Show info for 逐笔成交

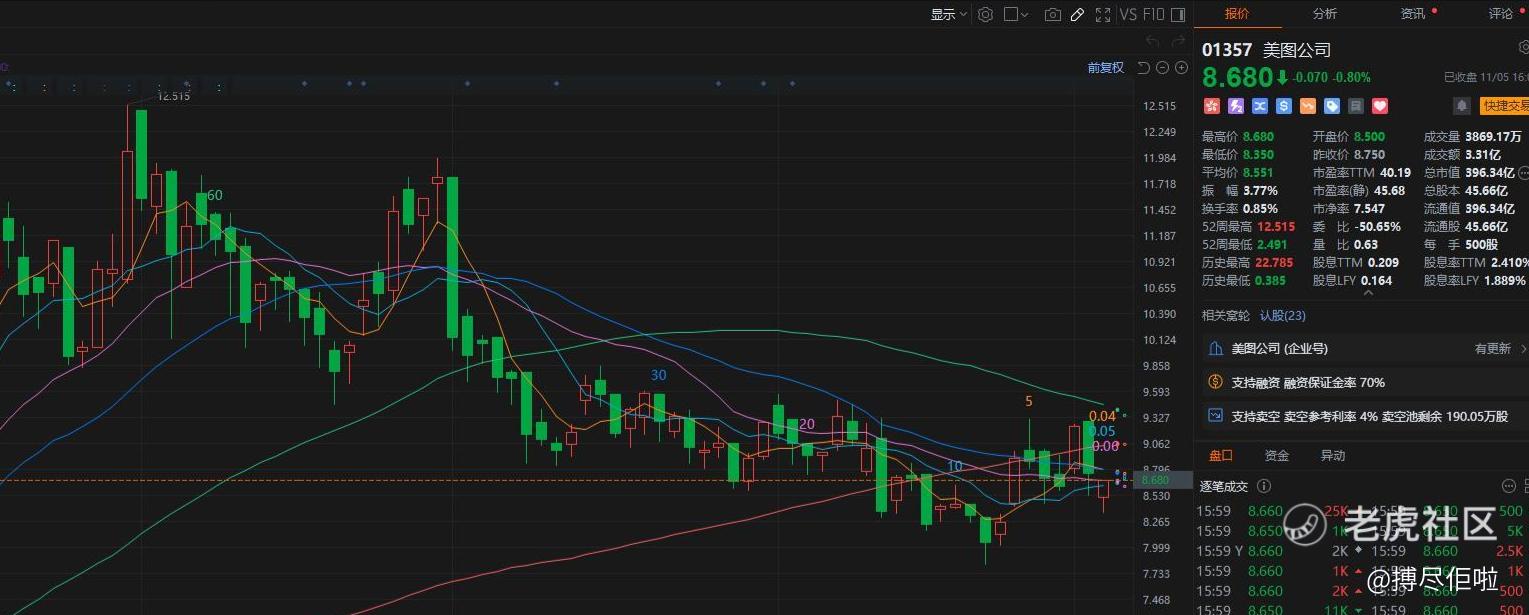(1264, 486)
